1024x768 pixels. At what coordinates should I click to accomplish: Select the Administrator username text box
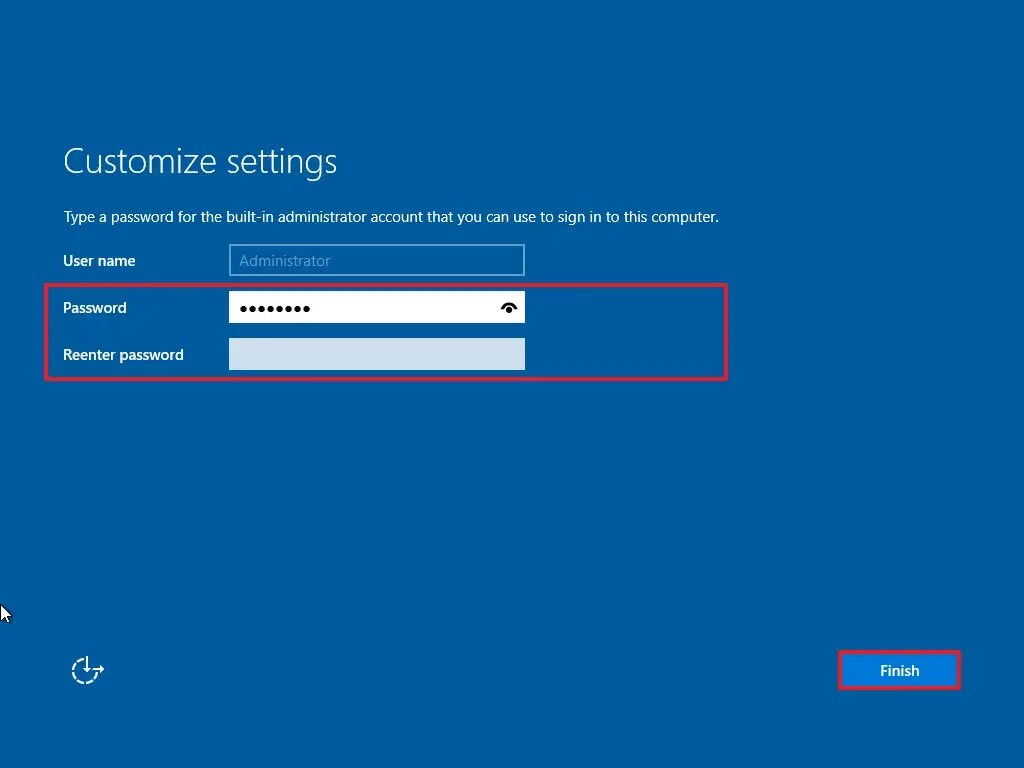click(x=376, y=260)
